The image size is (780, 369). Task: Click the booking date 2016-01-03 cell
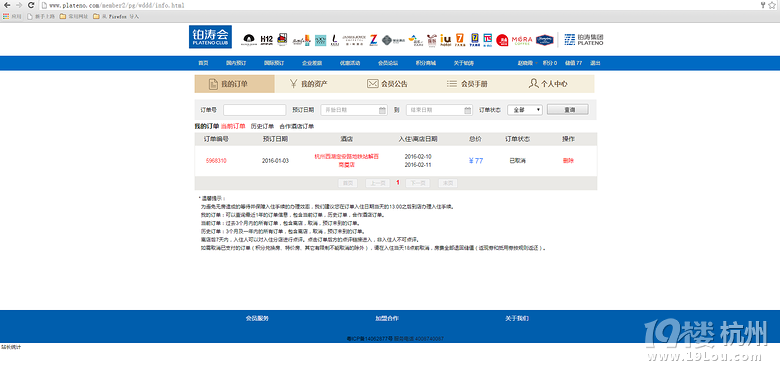point(275,161)
